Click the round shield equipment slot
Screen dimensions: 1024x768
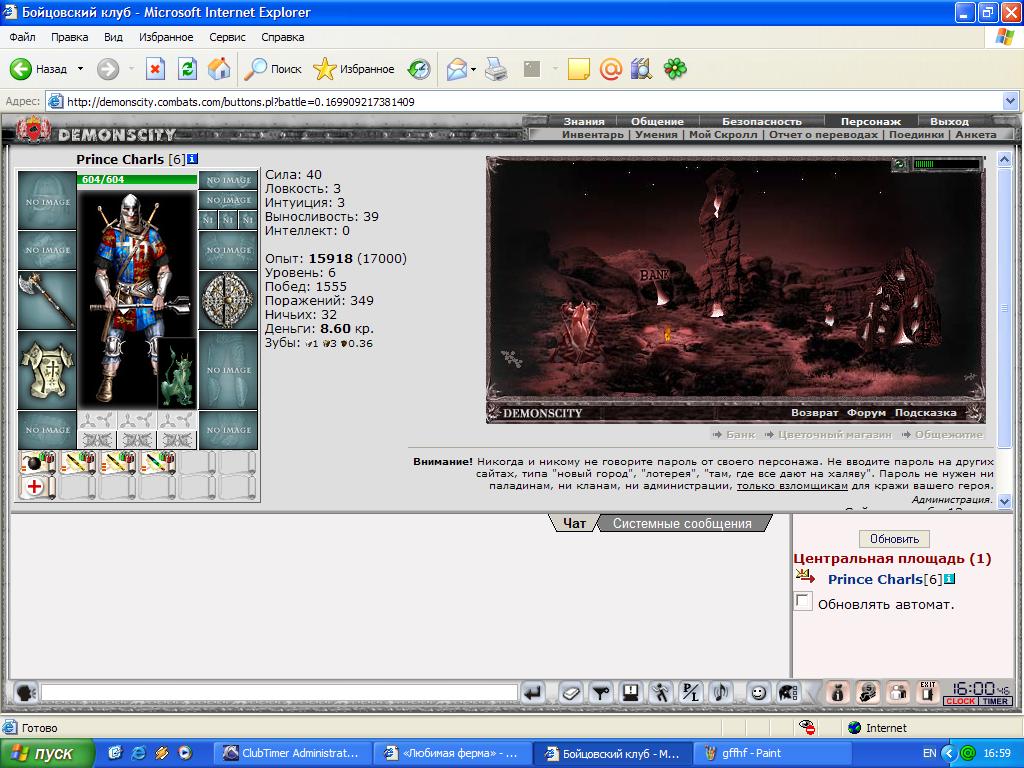(x=228, y=300)
